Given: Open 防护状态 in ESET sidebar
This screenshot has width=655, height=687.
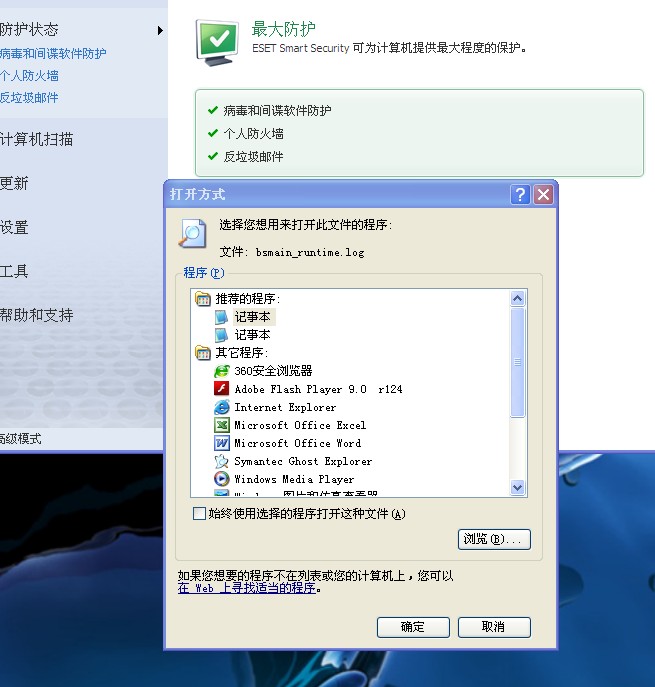Looking at the screenshot, I should [x=29, y=30].
